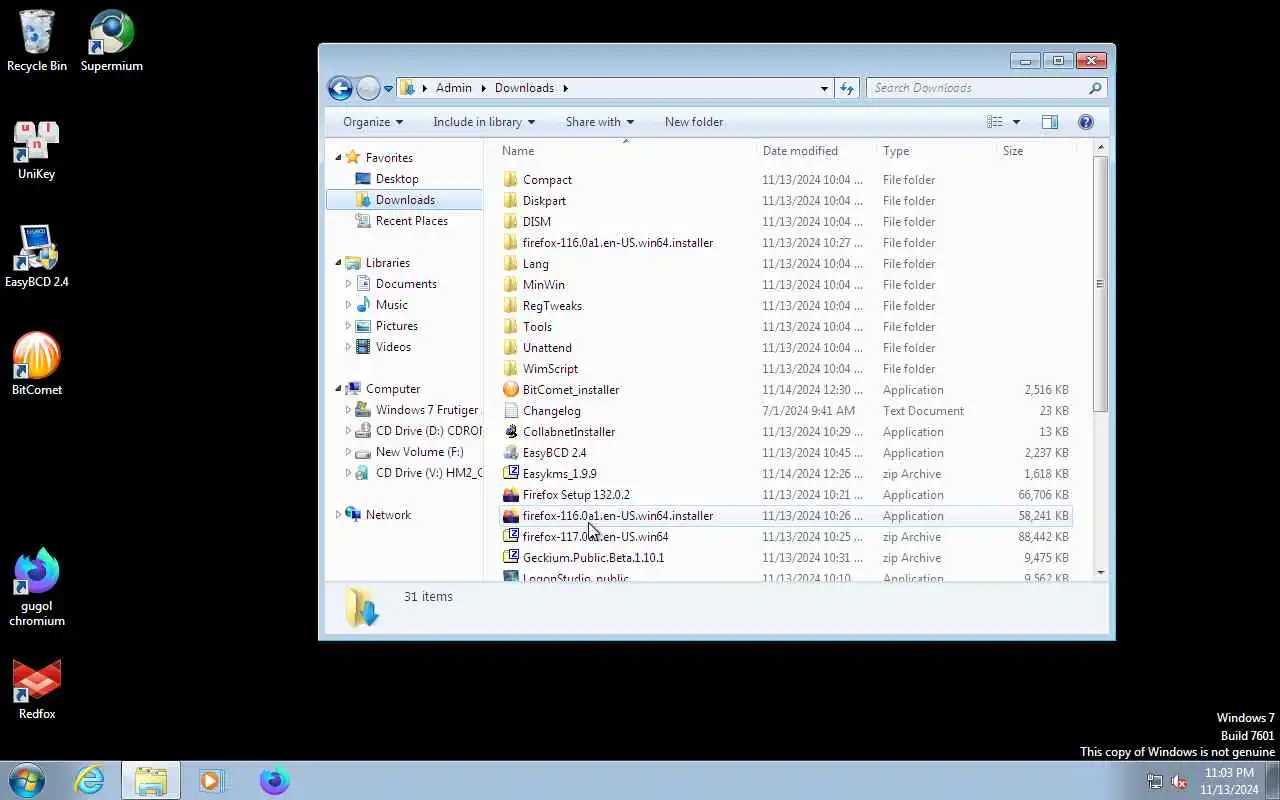Select the DISM folder

pyautogui.click(x=536, y=222)
